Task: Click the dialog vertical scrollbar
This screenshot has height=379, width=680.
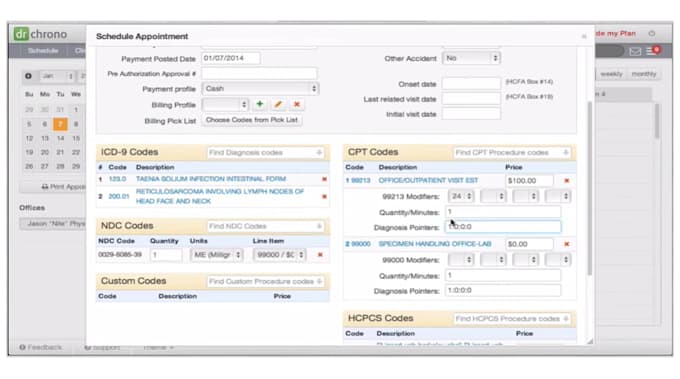Action: [x=589, y=189]
